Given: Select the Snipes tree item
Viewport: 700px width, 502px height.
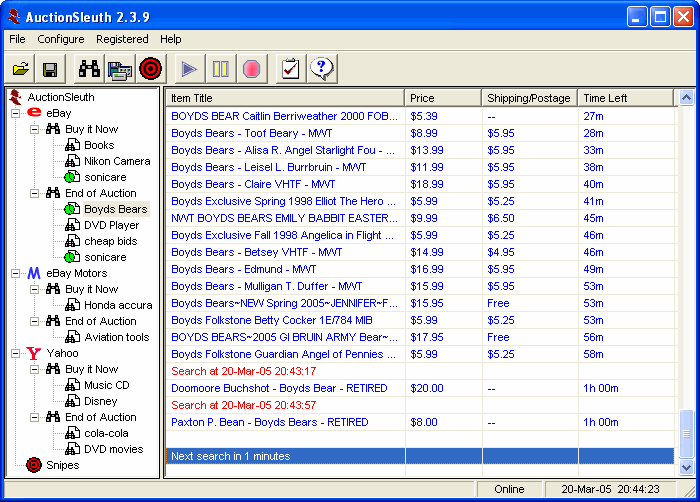Looking at the screenshot, I should pos(62,465).
